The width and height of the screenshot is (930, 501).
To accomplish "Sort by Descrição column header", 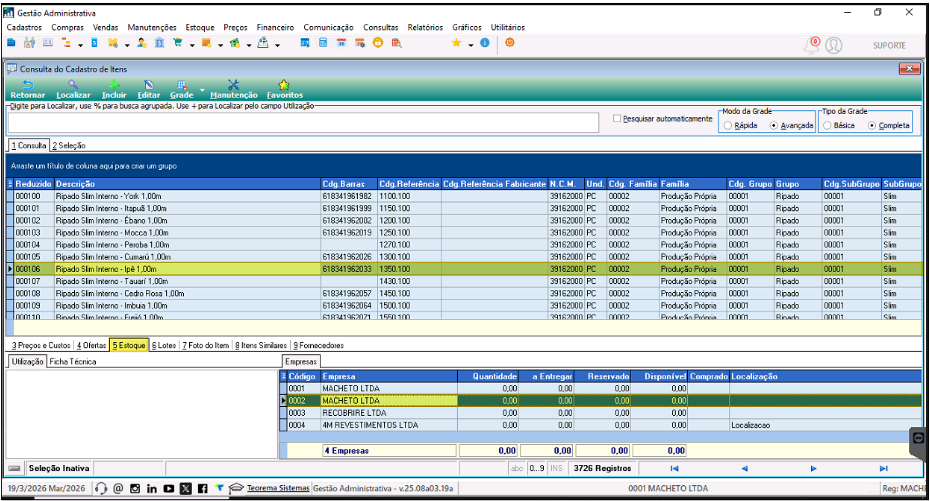I will pos(187,184).
